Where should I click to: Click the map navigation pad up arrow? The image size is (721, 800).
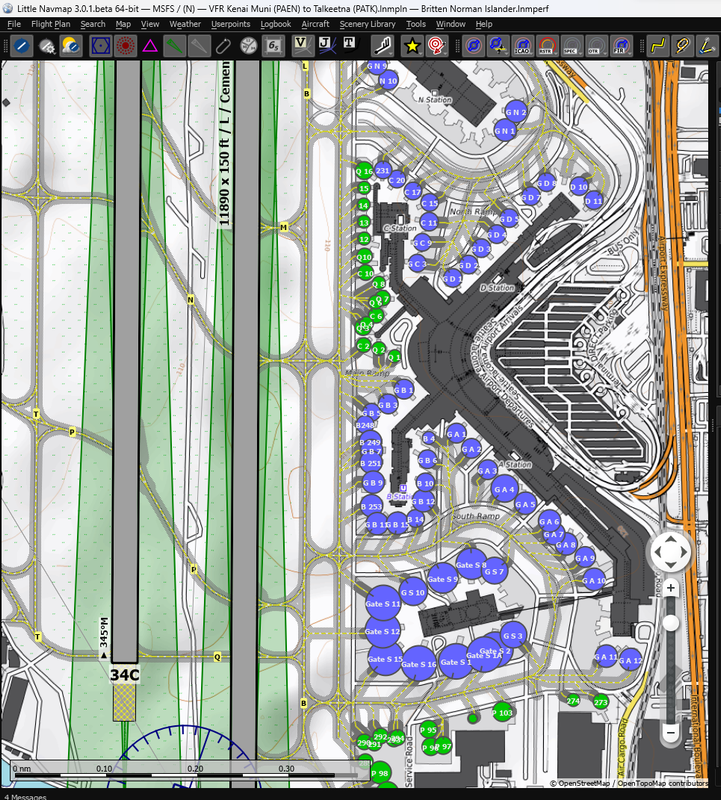tap(670, 539)
